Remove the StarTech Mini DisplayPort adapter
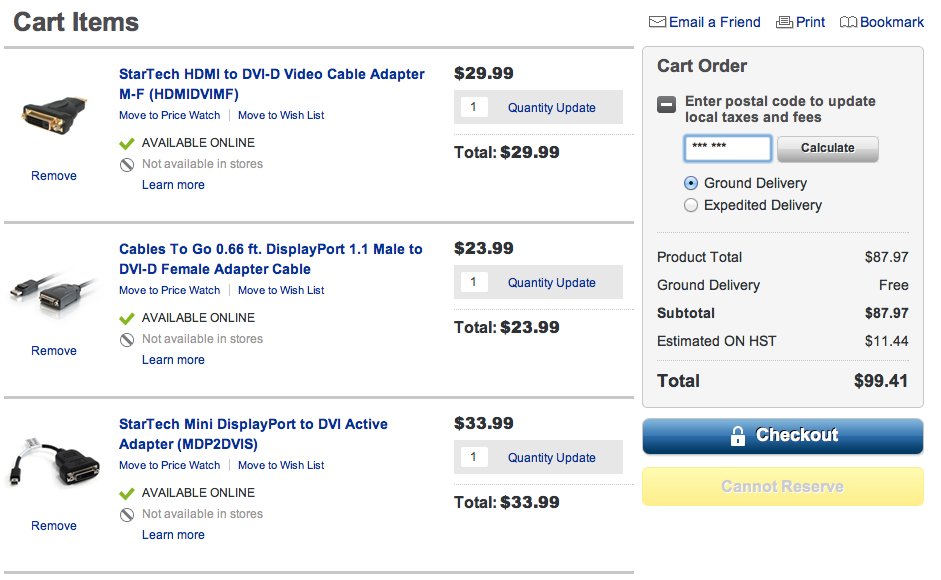This screenshot has width=941, height=580. [54, 526]
